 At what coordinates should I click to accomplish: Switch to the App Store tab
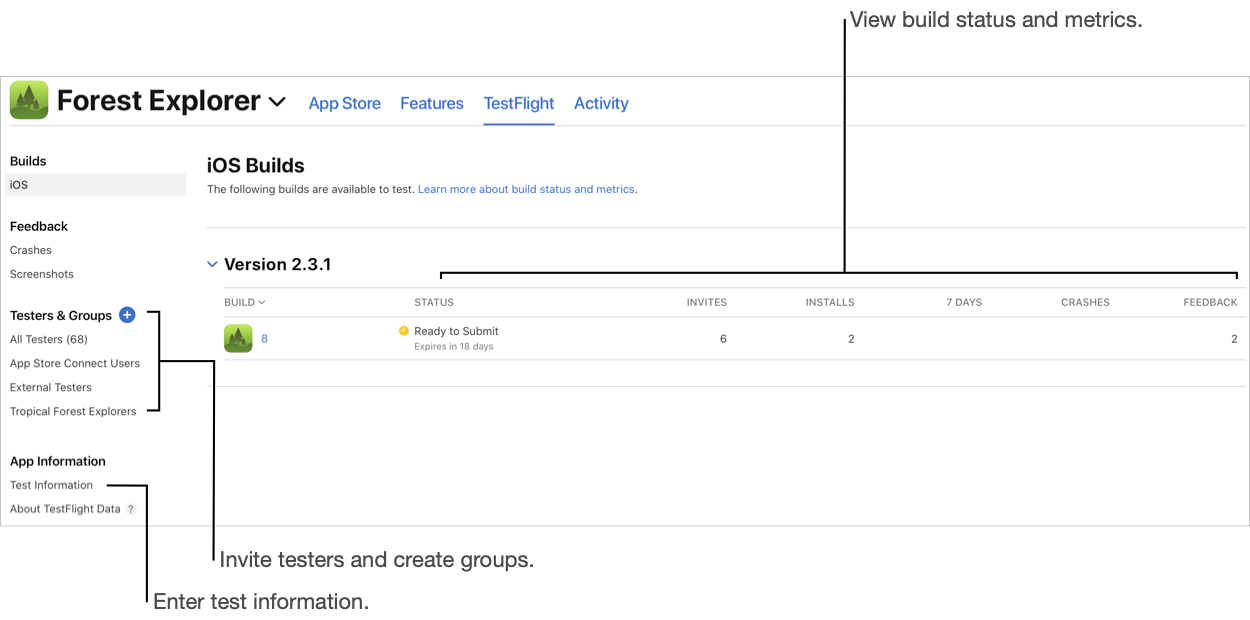click(344, 103)
